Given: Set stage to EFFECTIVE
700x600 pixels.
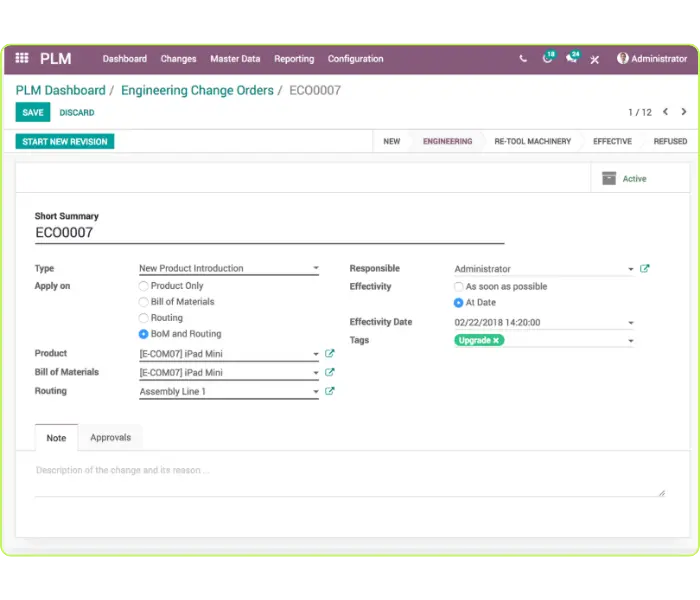Looking at the screenshot, I should tap(612, 142).
